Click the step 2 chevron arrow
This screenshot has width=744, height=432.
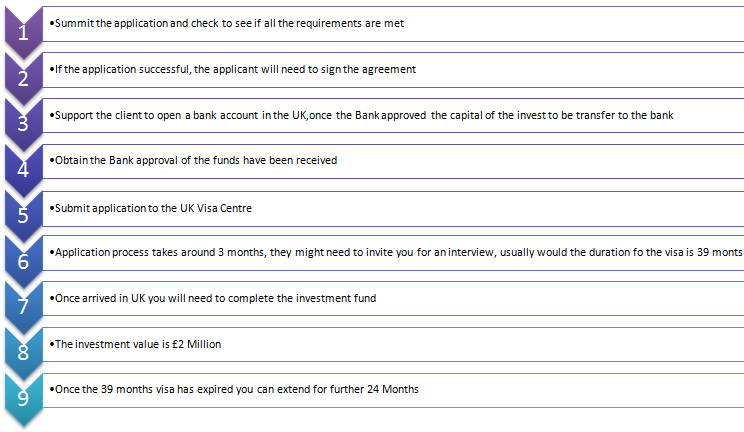coord(23,79)
